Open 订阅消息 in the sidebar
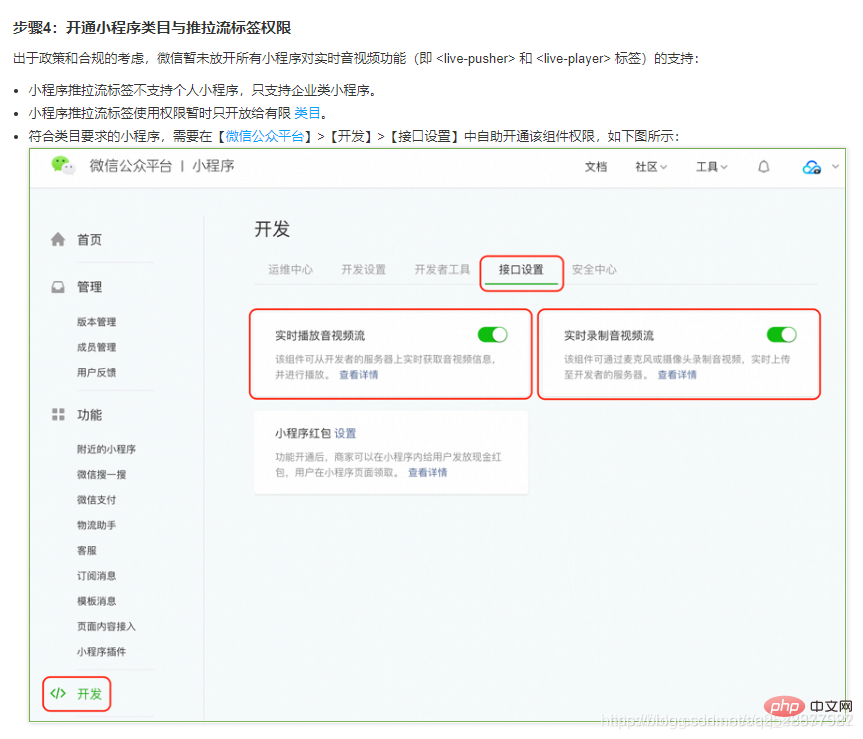This screenshot has width=863, height=739. tap(96, 576)
